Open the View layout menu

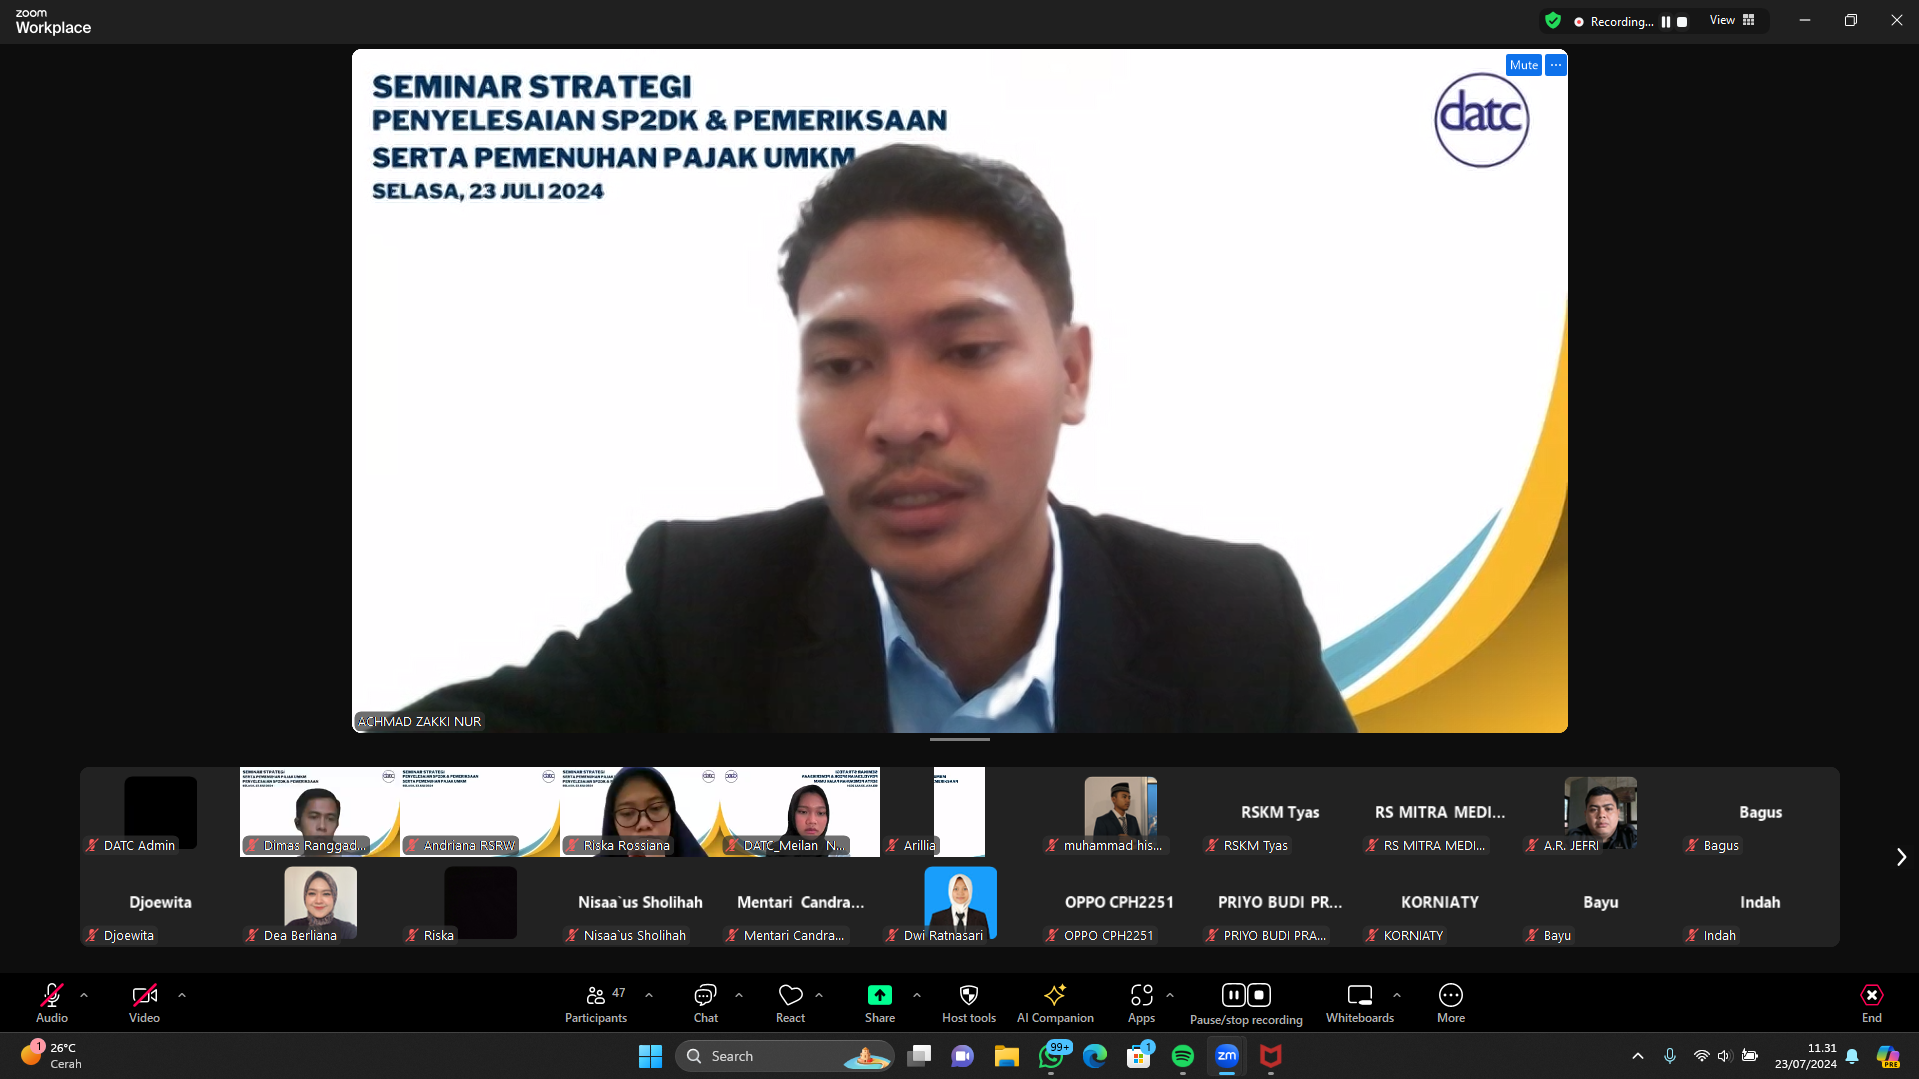1731,21
